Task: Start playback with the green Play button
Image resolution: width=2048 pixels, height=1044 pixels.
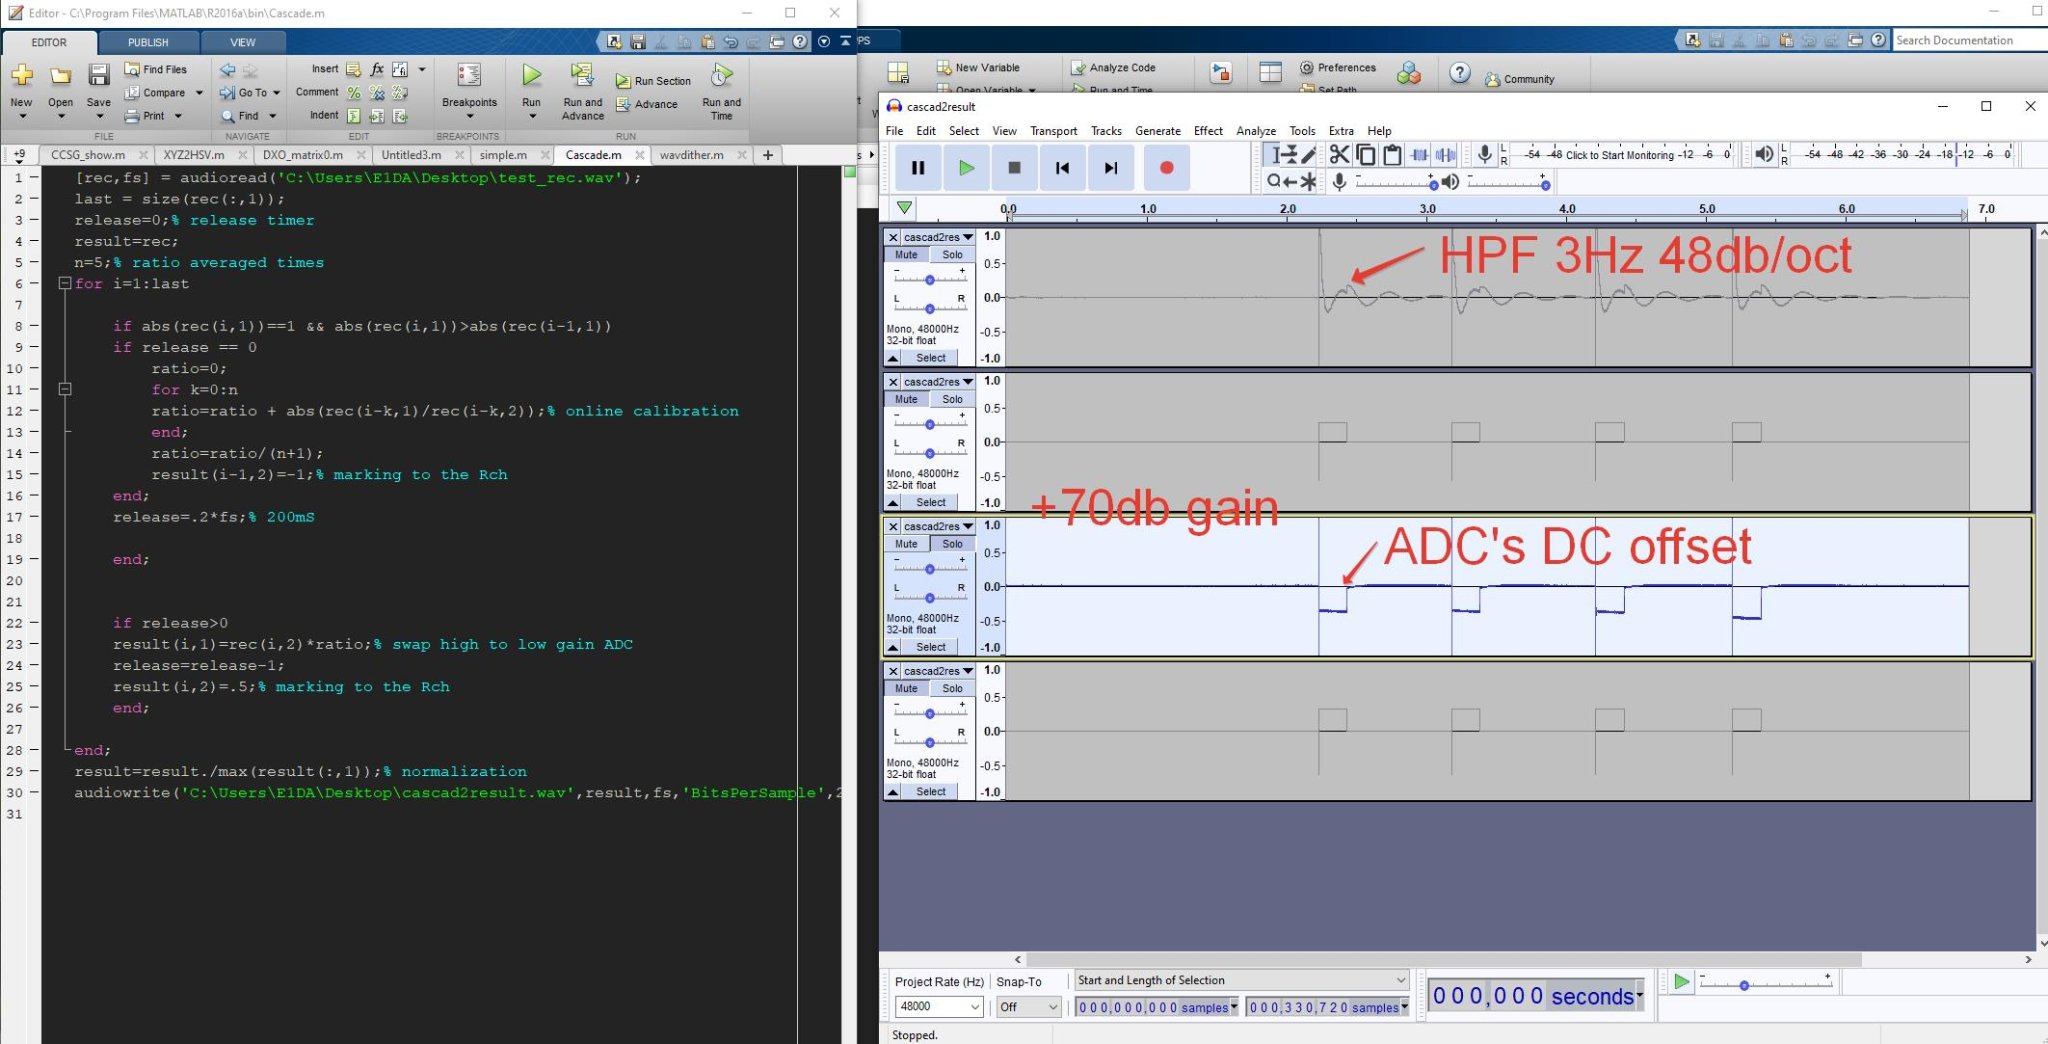Action: [966, 168]
